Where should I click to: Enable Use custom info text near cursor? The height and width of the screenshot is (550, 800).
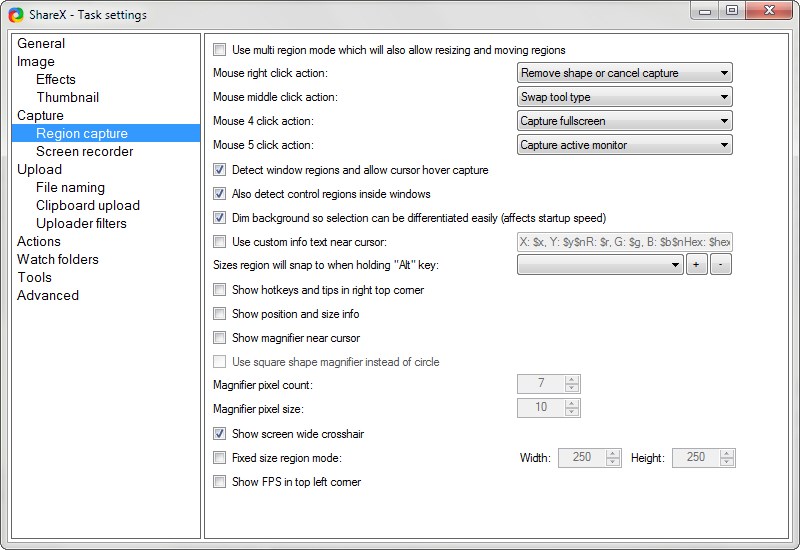point(219,241)
